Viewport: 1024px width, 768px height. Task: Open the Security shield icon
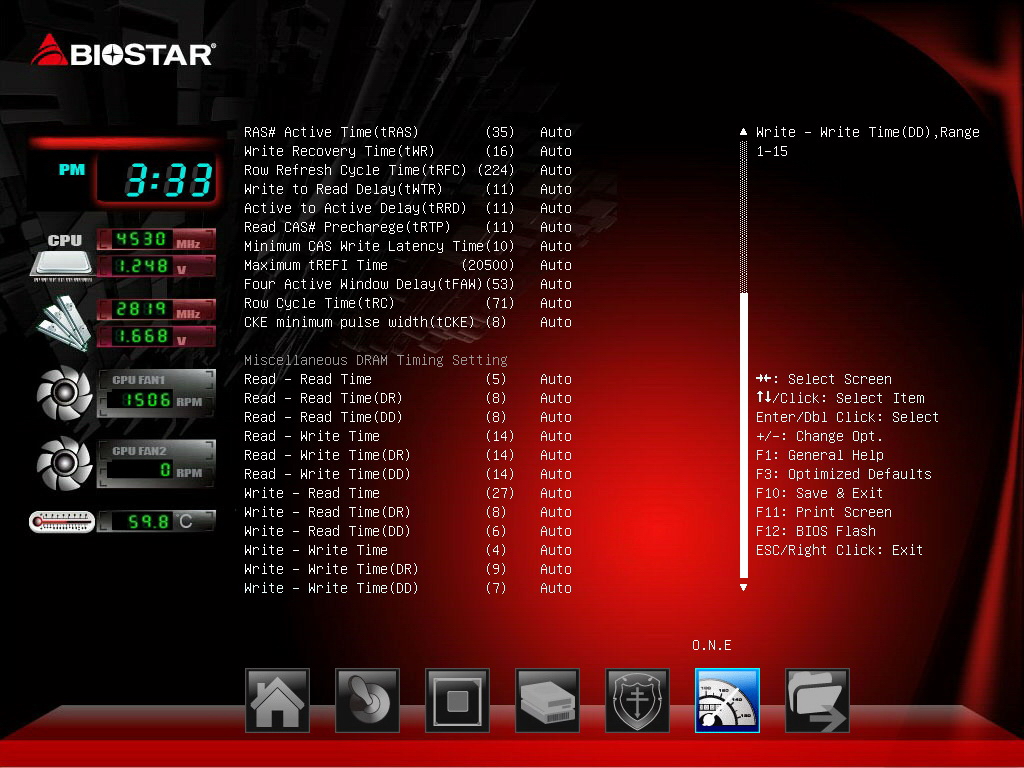click(637, 700)
